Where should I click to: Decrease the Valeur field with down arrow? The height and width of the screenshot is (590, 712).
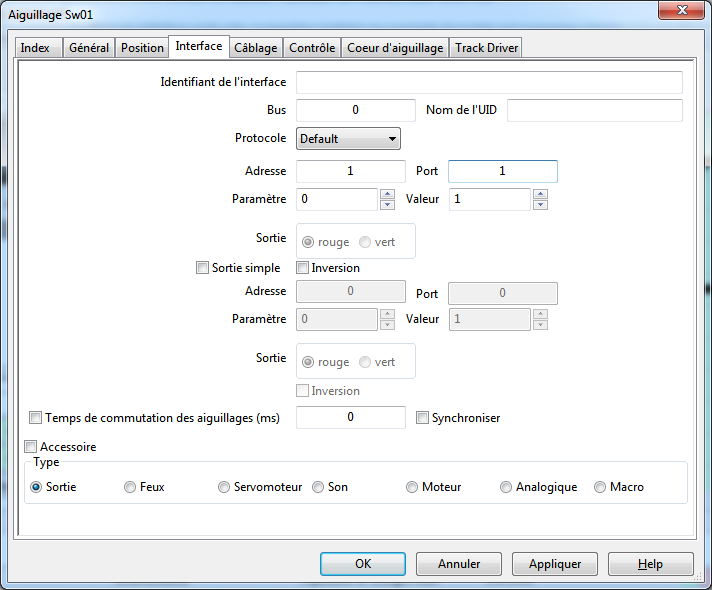point(540,205)
